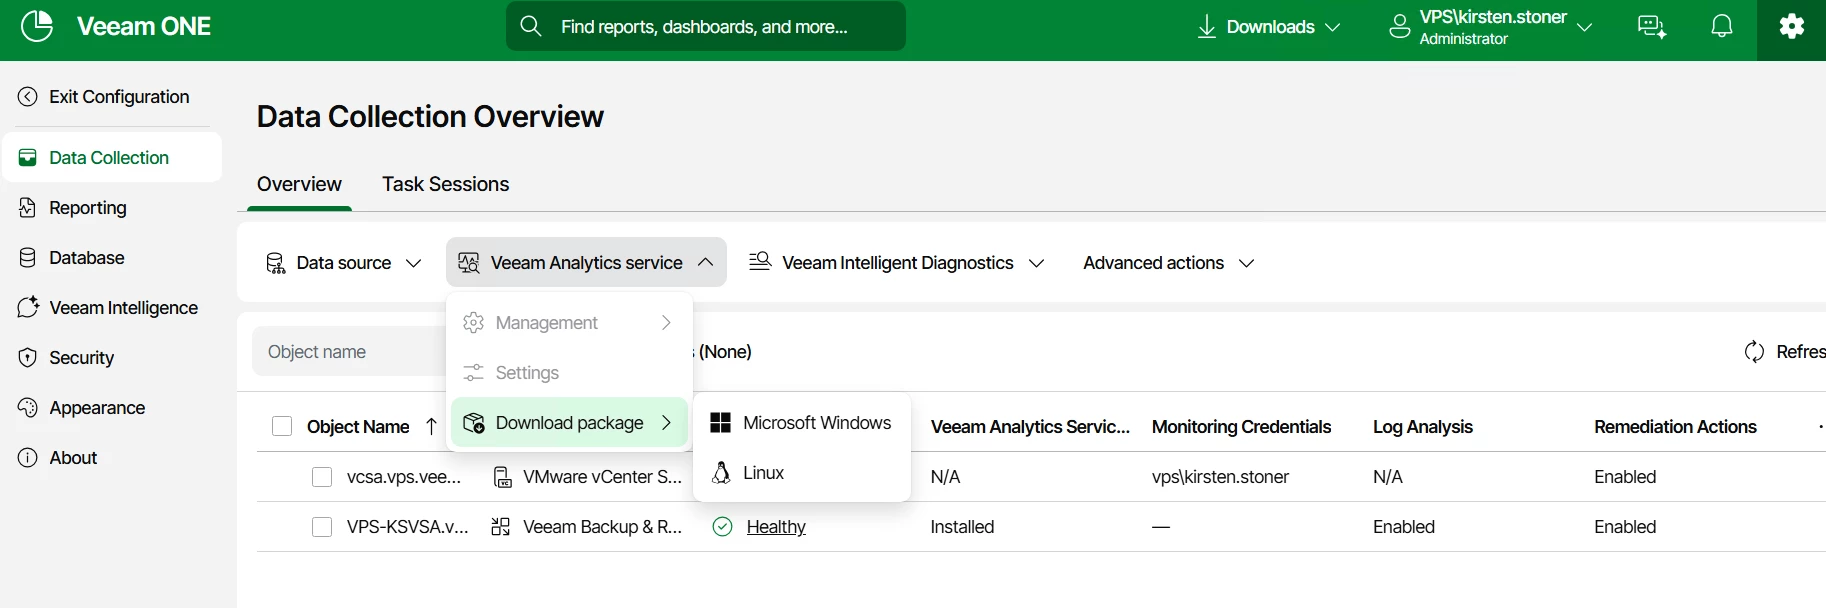
Task: Open the configuration gear icon
Action: pyautogui.click(x=1792, y=27)
